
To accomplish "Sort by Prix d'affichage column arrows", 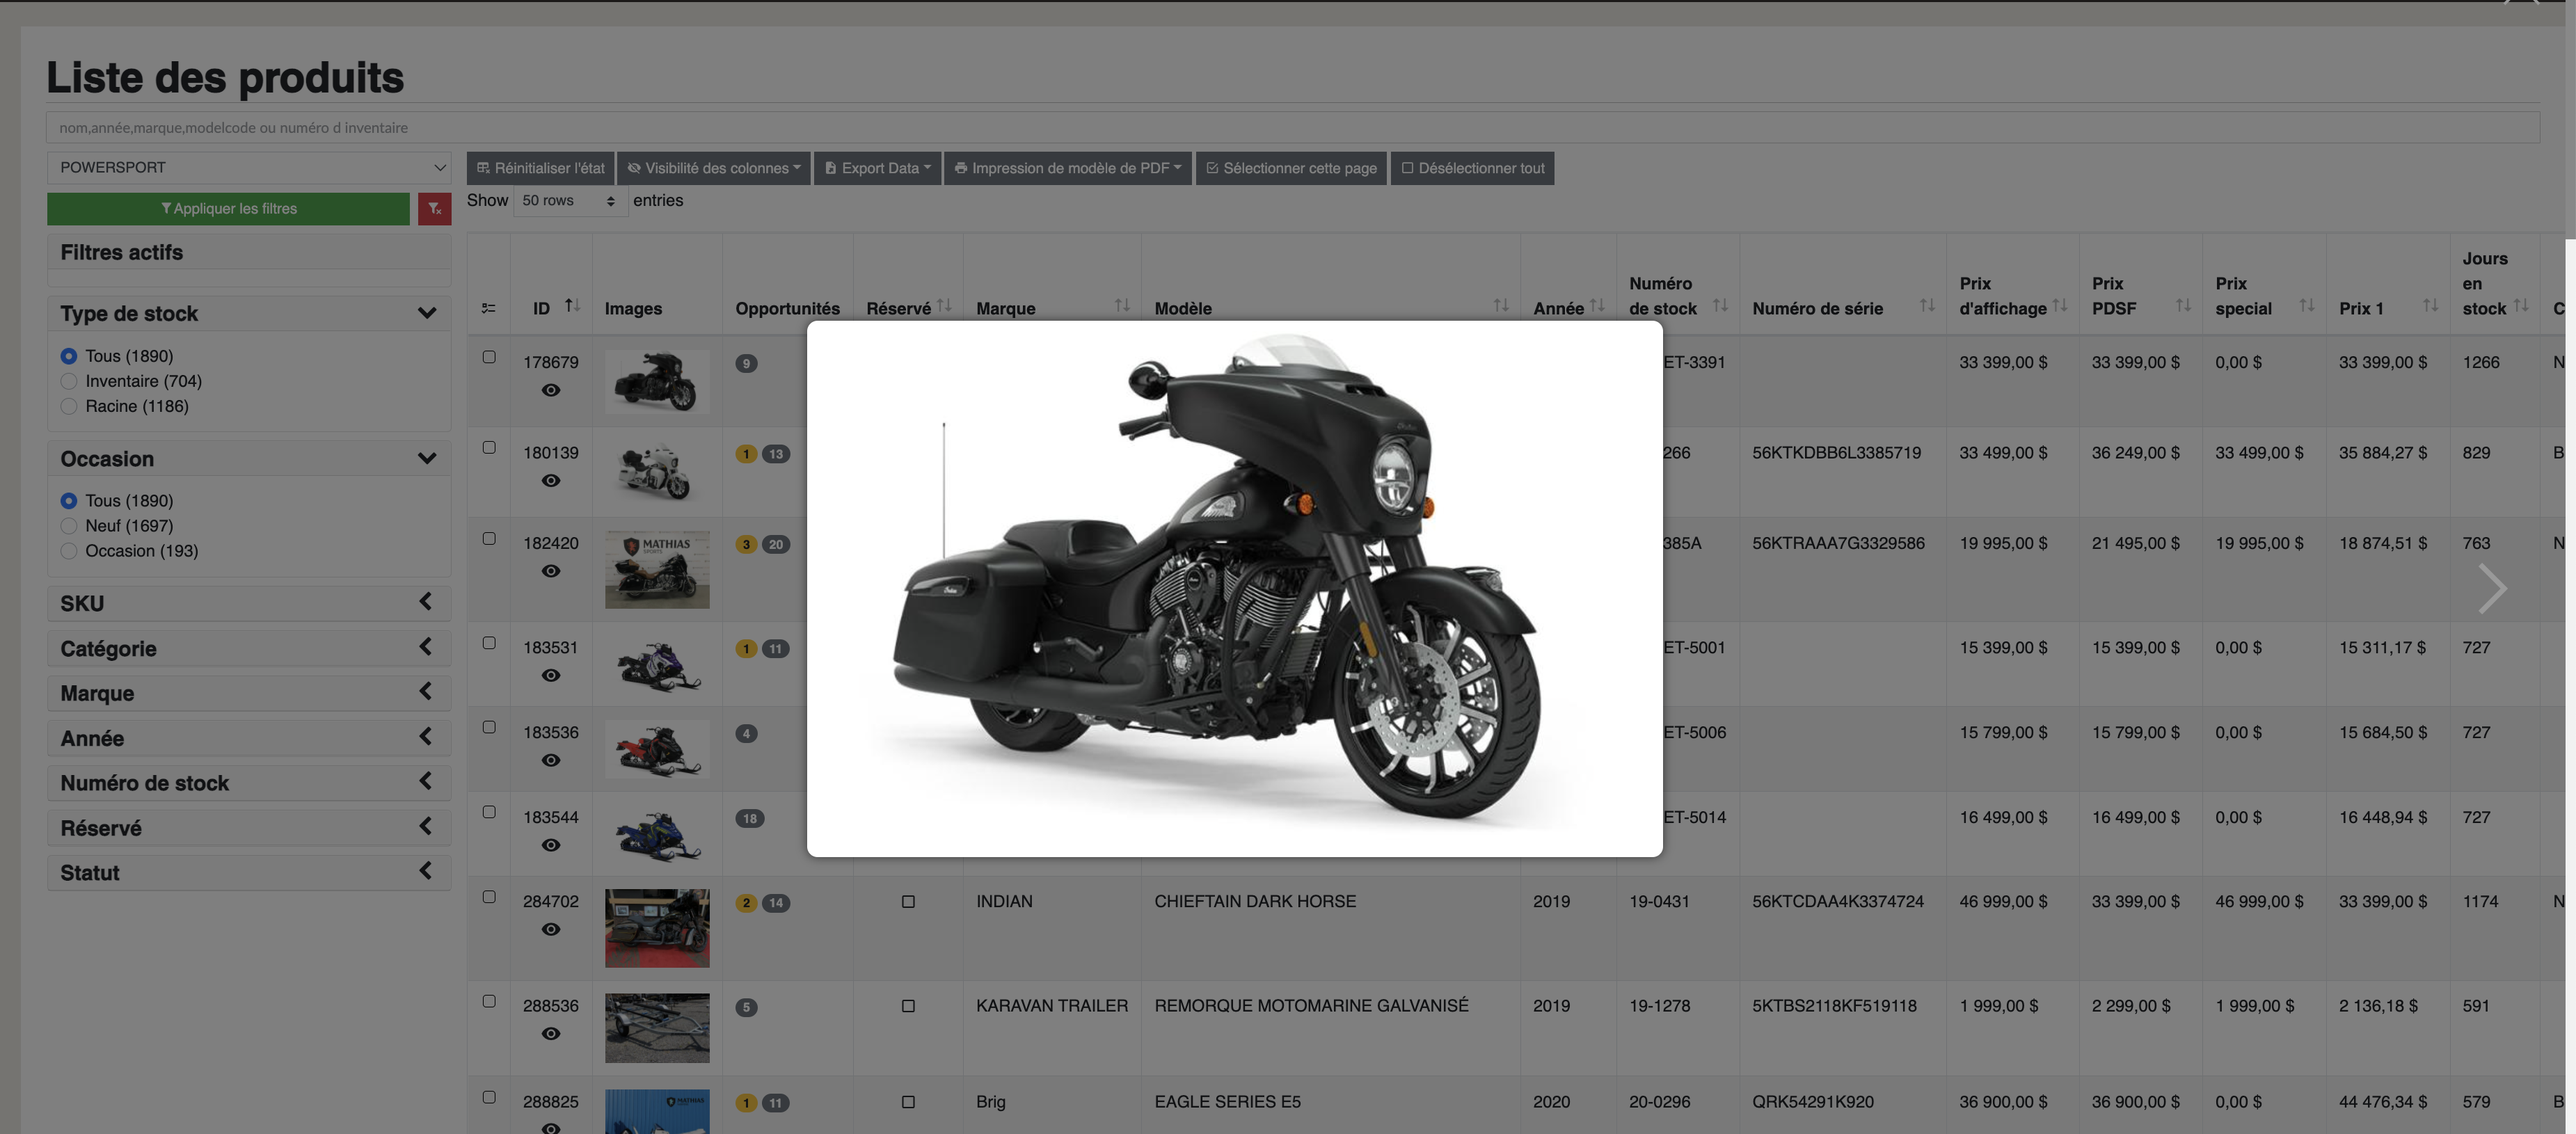I will pos(2060,305).
